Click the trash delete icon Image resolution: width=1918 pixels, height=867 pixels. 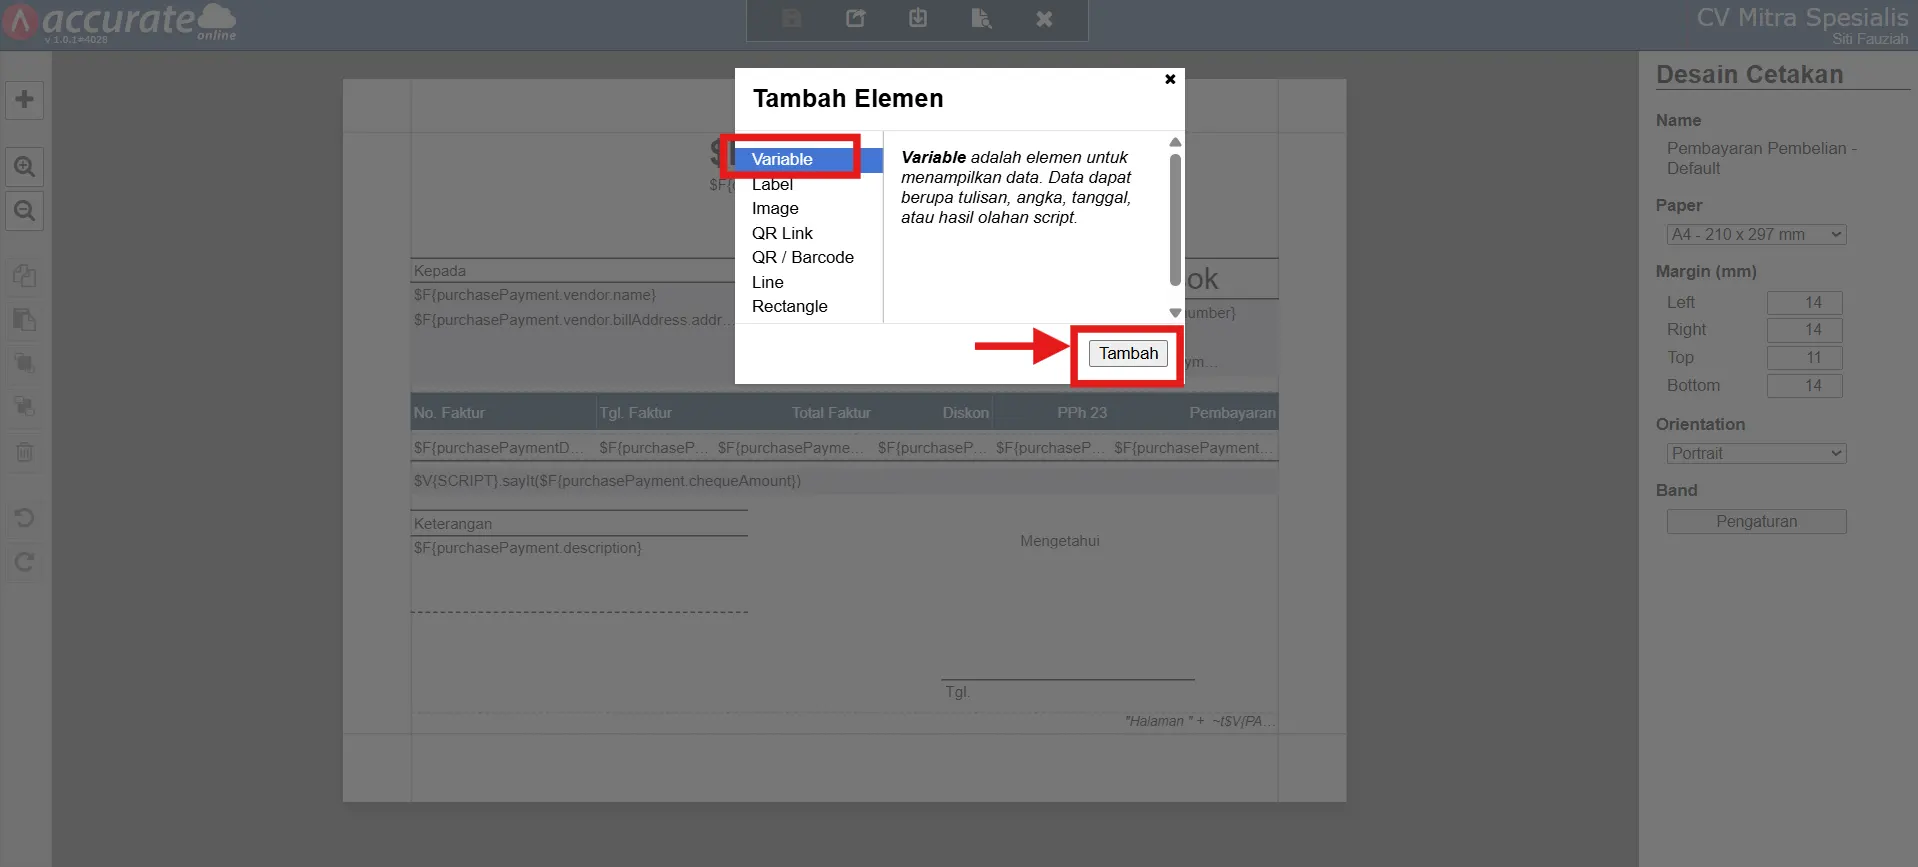[25, 452]
